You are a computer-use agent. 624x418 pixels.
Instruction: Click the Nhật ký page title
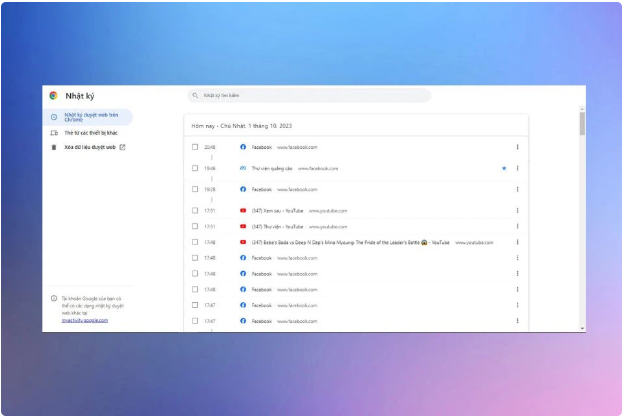pos(80,96)
